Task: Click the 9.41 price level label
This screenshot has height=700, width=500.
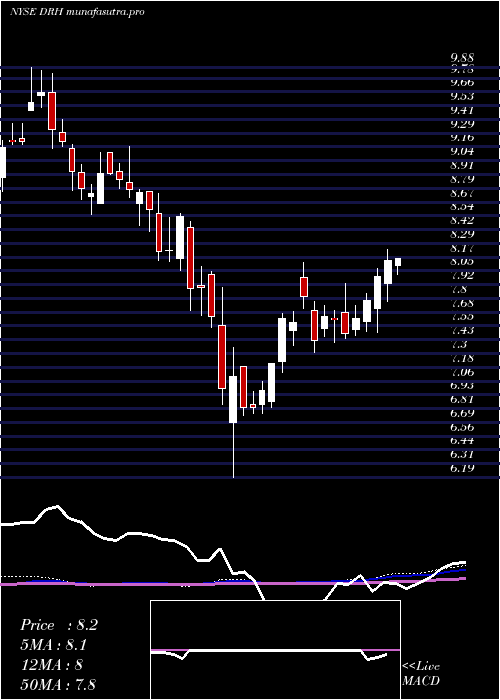Action: click(462, 110)
